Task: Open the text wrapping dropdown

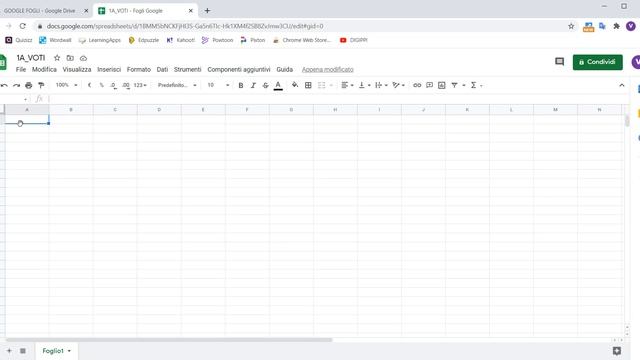Action: [381, 85]
